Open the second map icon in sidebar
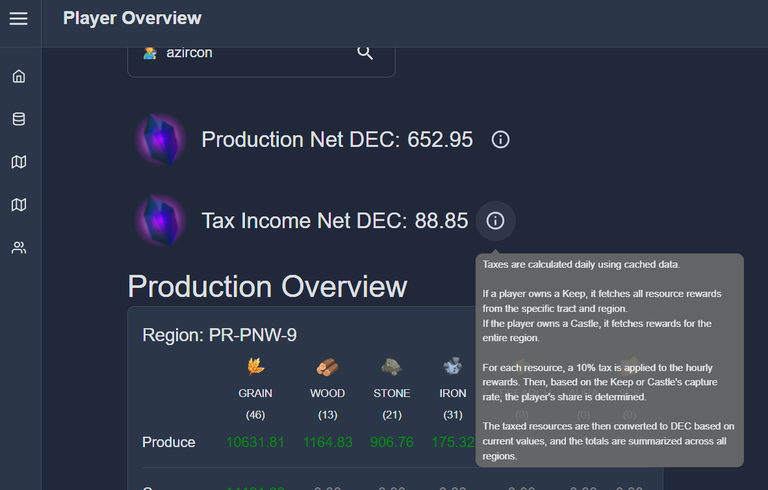This screenshot has width=768, height=490. [19, 204]
